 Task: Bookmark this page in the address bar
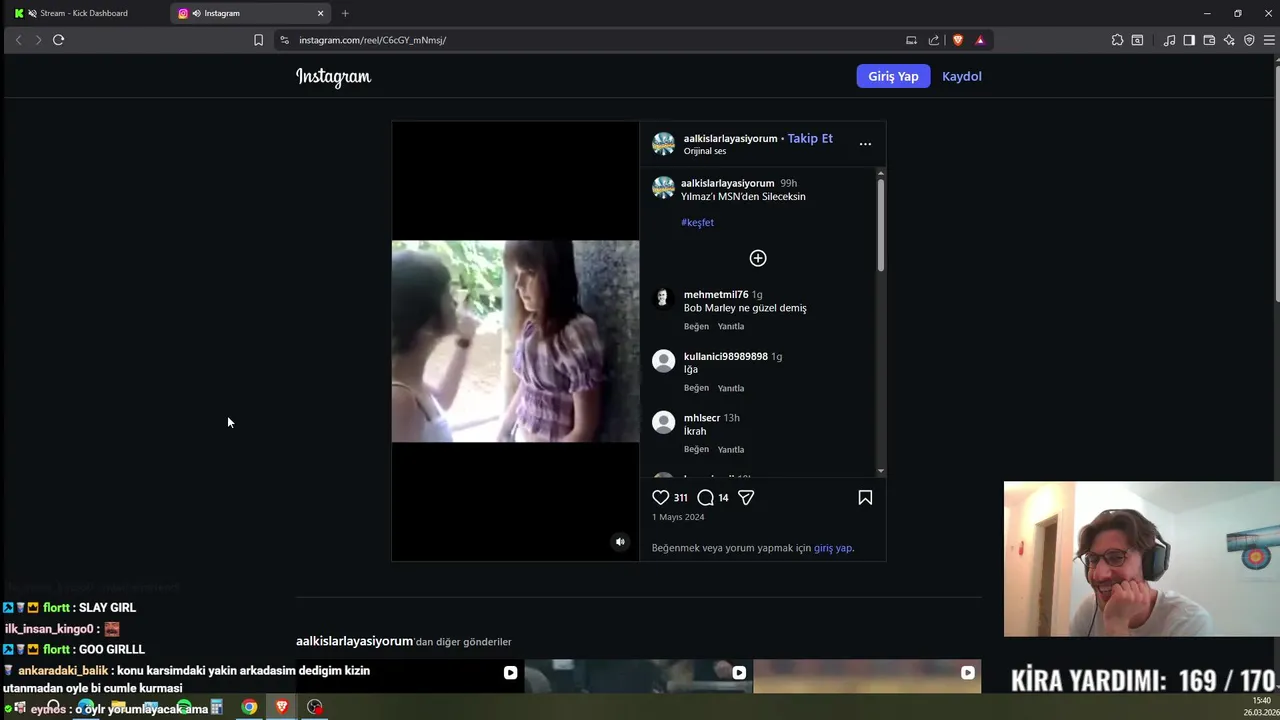click(258, 40)
